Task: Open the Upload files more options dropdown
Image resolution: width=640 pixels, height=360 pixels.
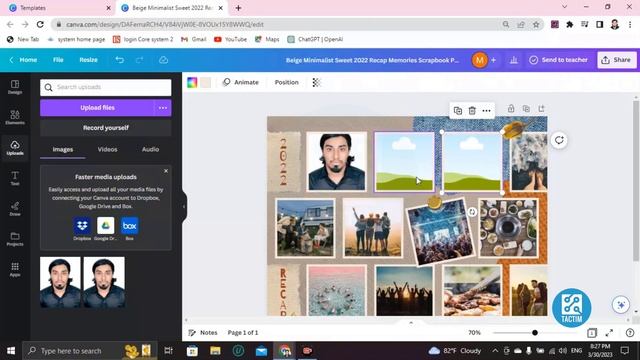Action: point(163,108)
